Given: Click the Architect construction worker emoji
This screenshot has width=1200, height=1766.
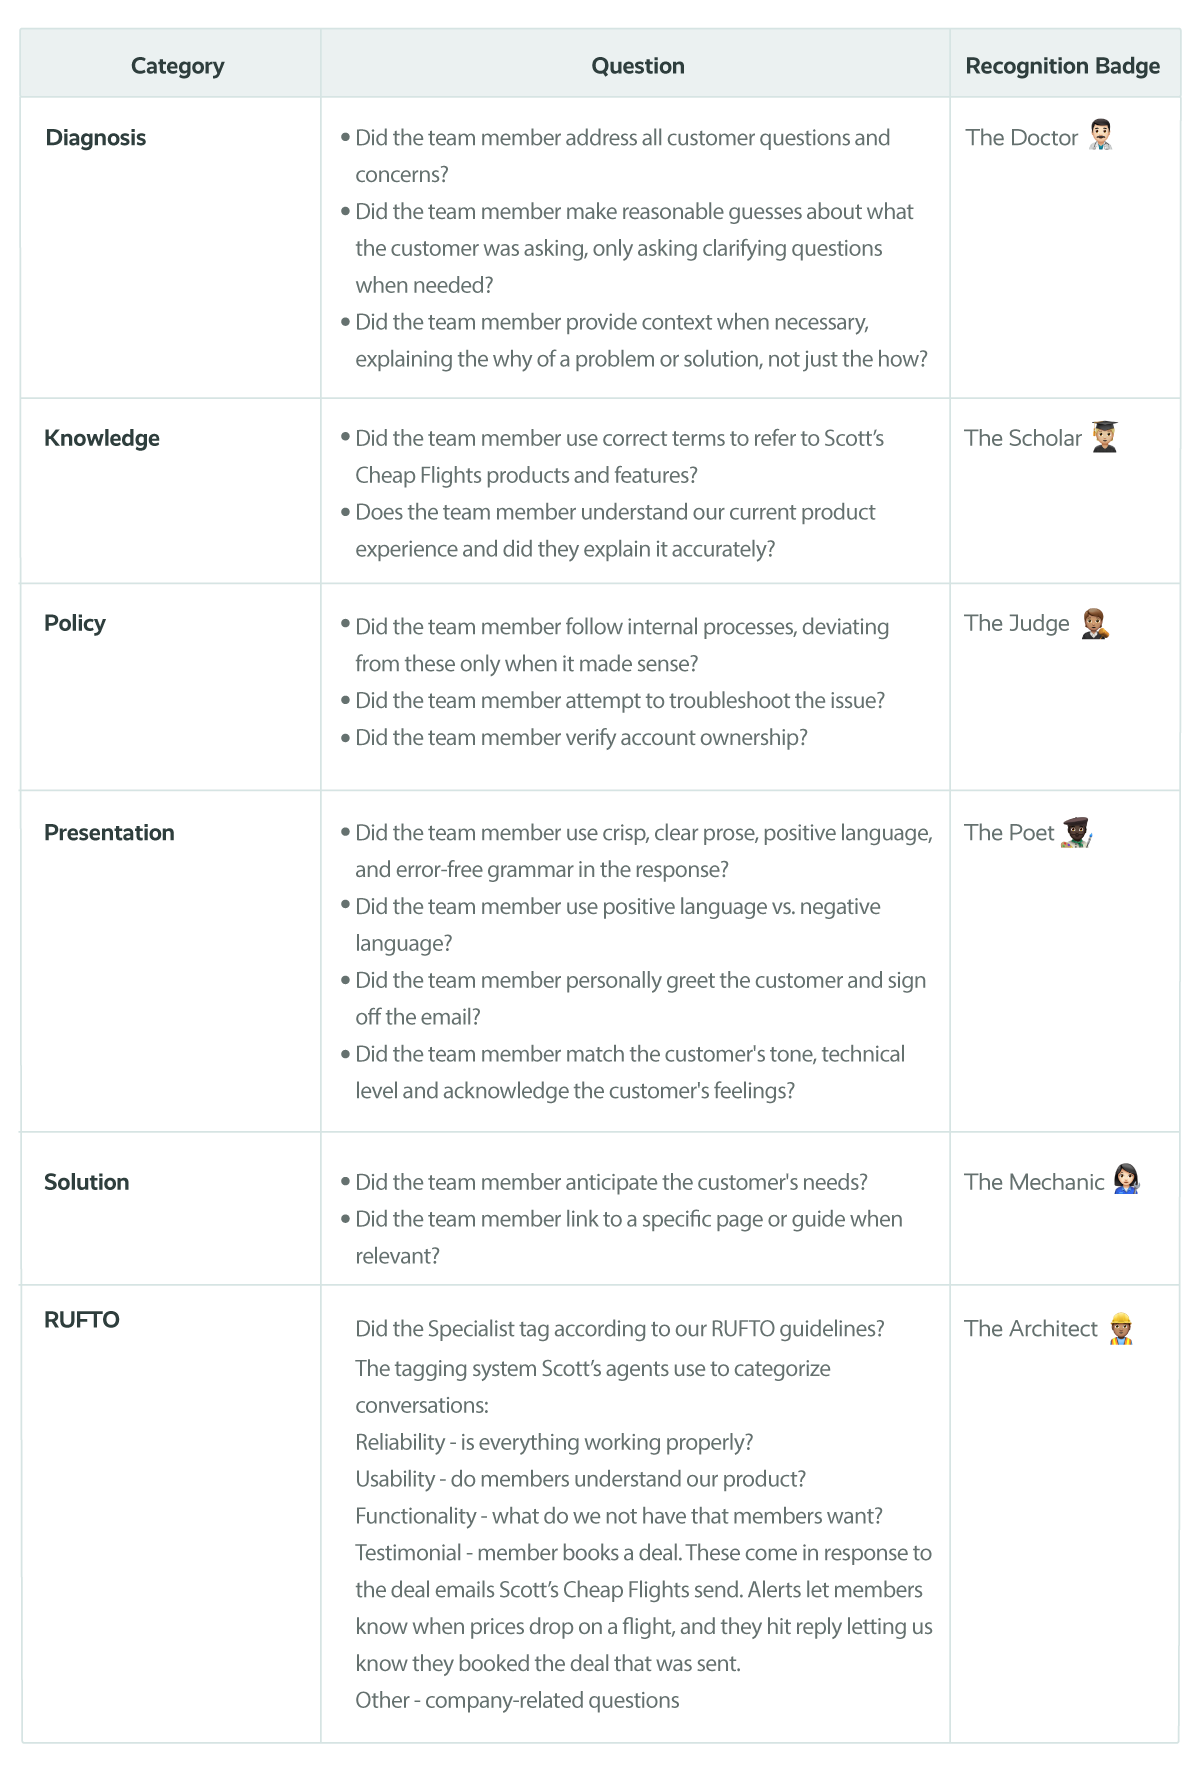Looking at the screenshot, I should pos(1121,1328).
